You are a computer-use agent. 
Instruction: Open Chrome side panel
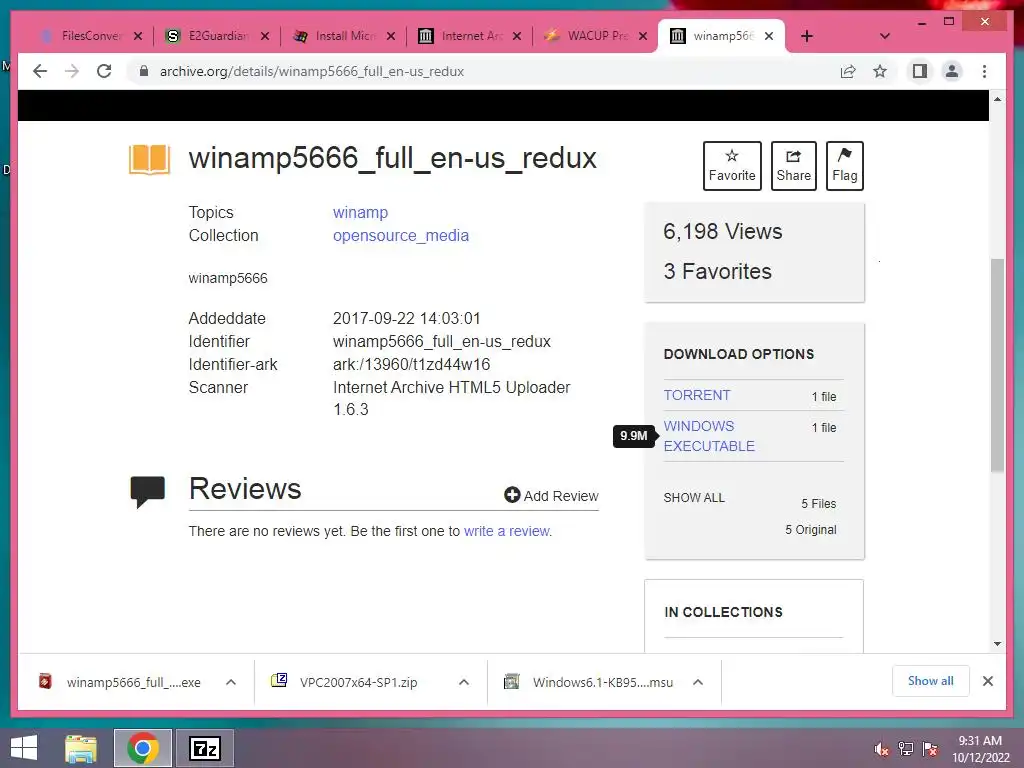coord(920,71)
